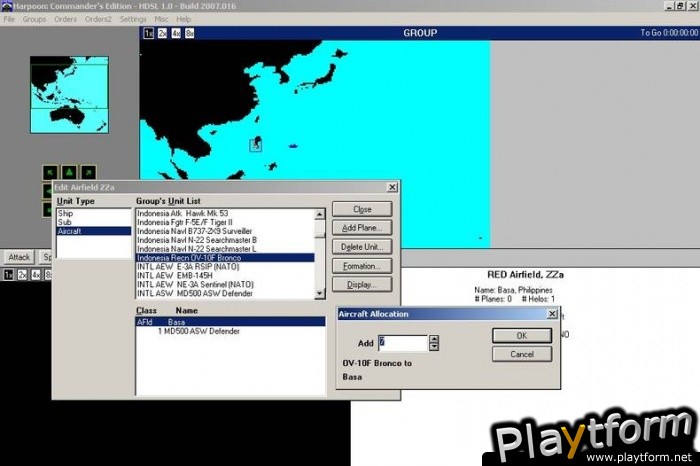Select INTL ASW MD500 ASW Defender in unit list
700x466 pixels.
click(225, 294)
